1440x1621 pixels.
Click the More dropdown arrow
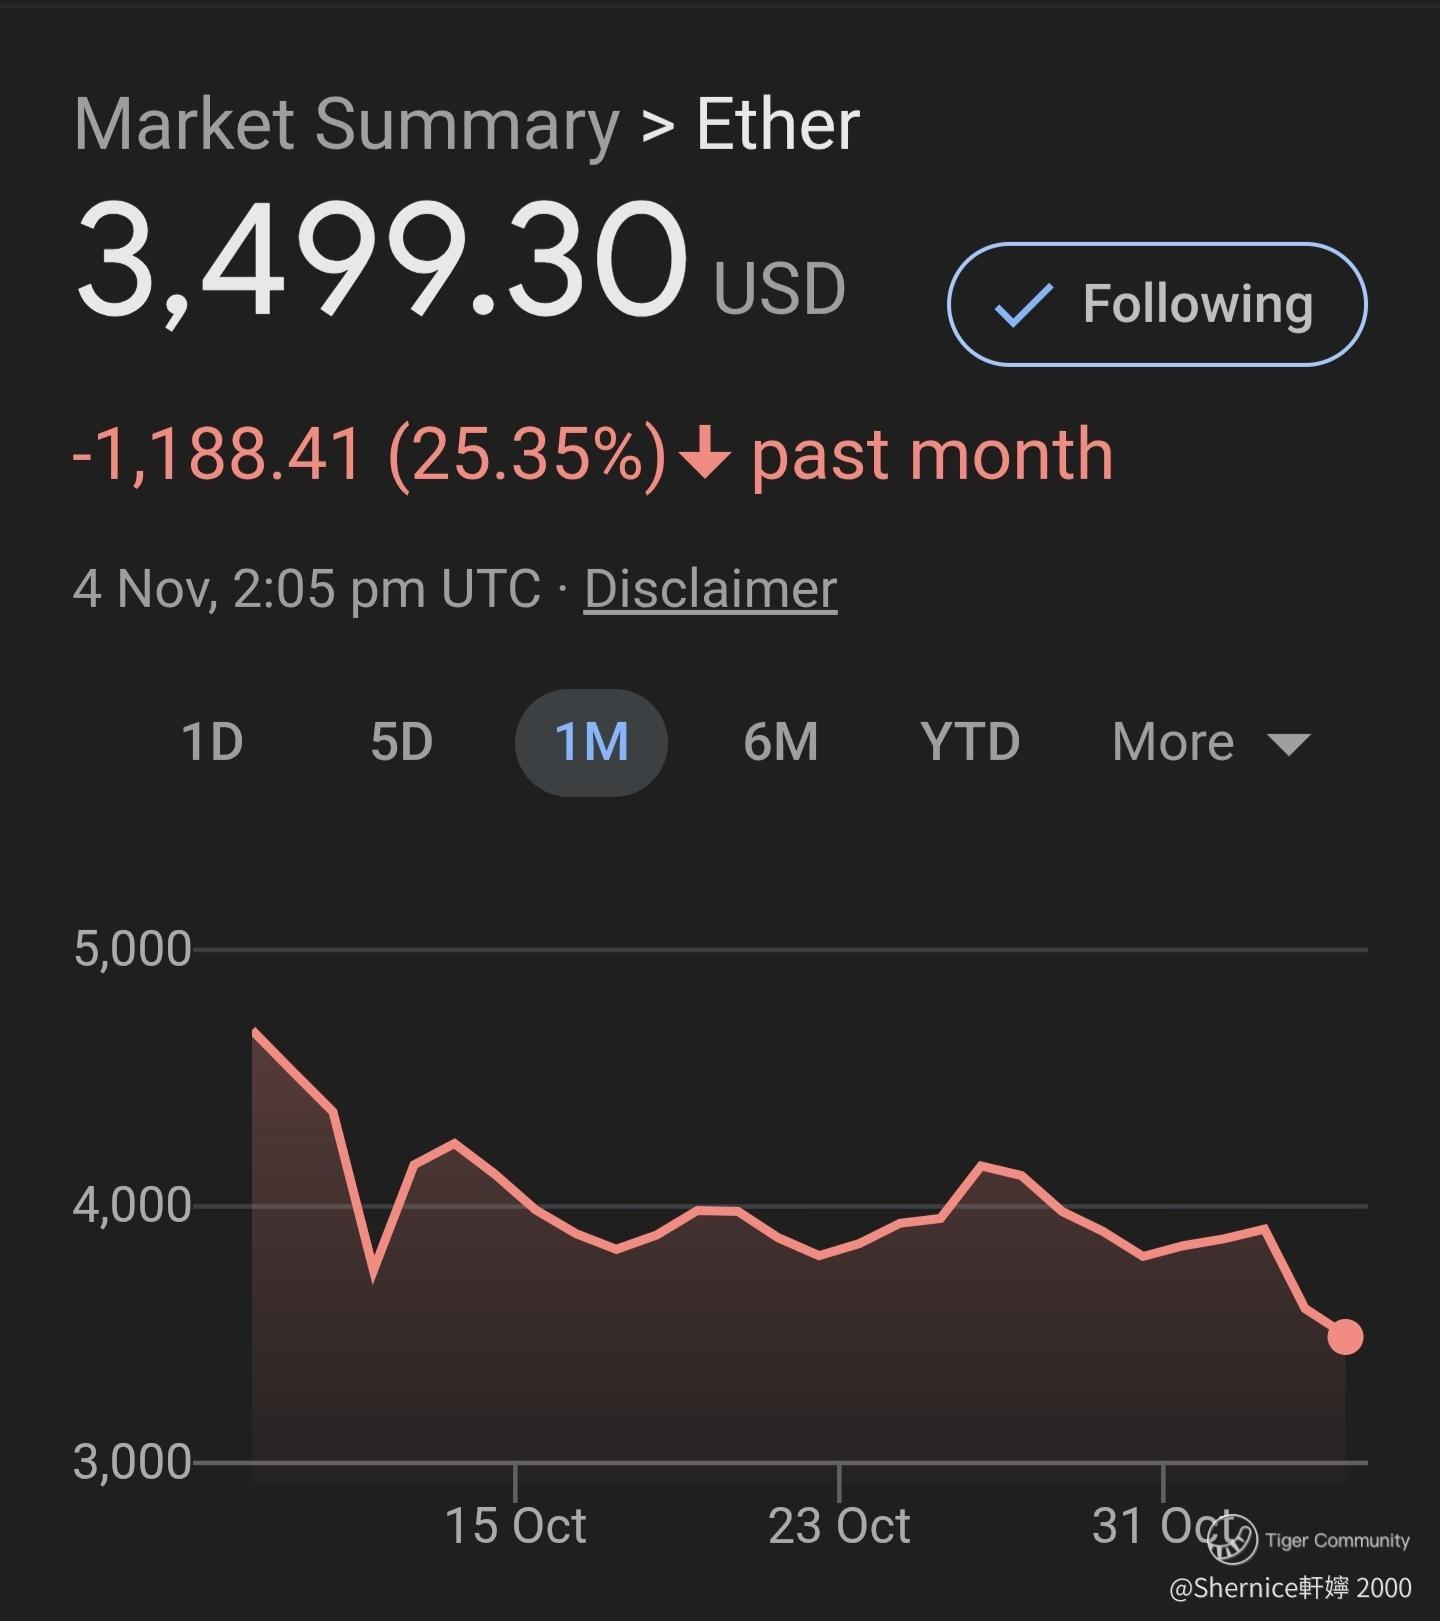coord(1288,744)
